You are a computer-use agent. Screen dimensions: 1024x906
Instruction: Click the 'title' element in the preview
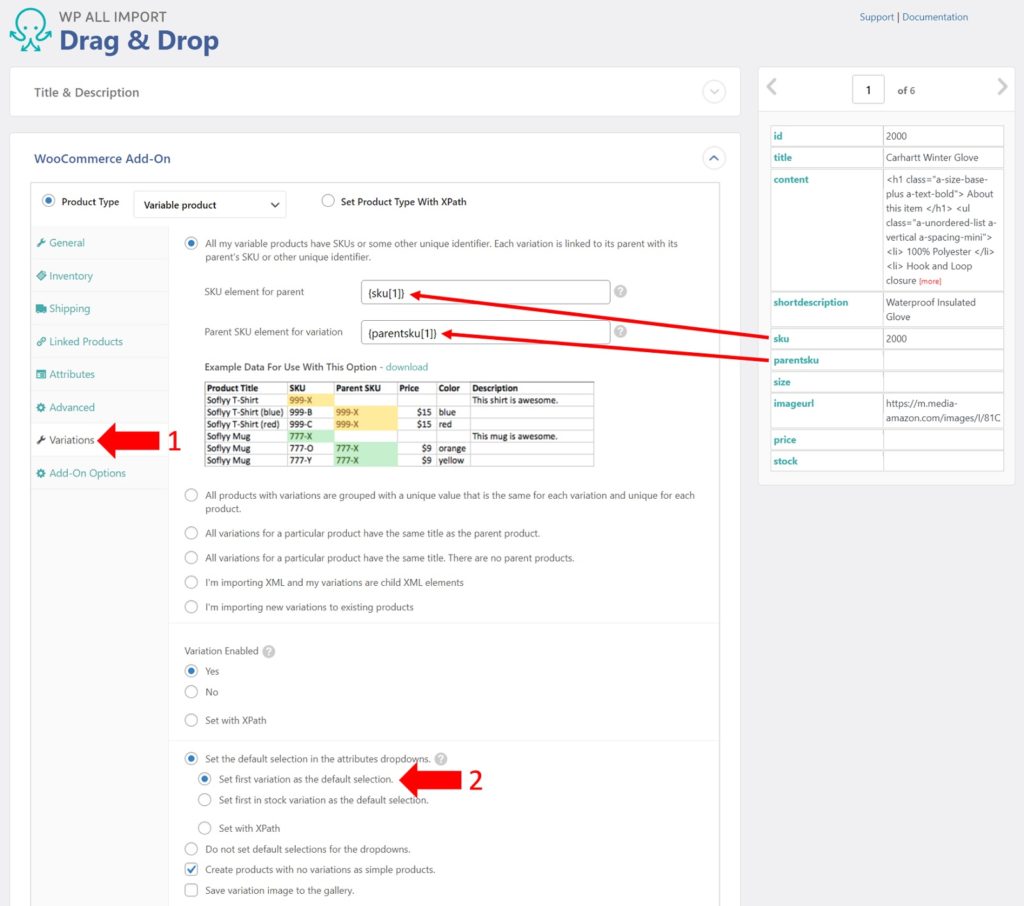[782, 157]
